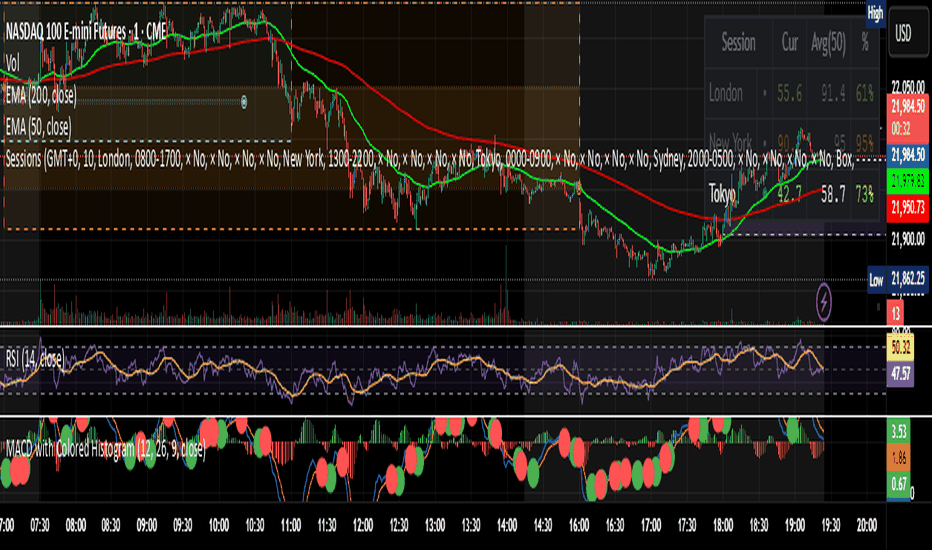
Task: Click the 22,050.00 price scale value
Action: (908, 87)
